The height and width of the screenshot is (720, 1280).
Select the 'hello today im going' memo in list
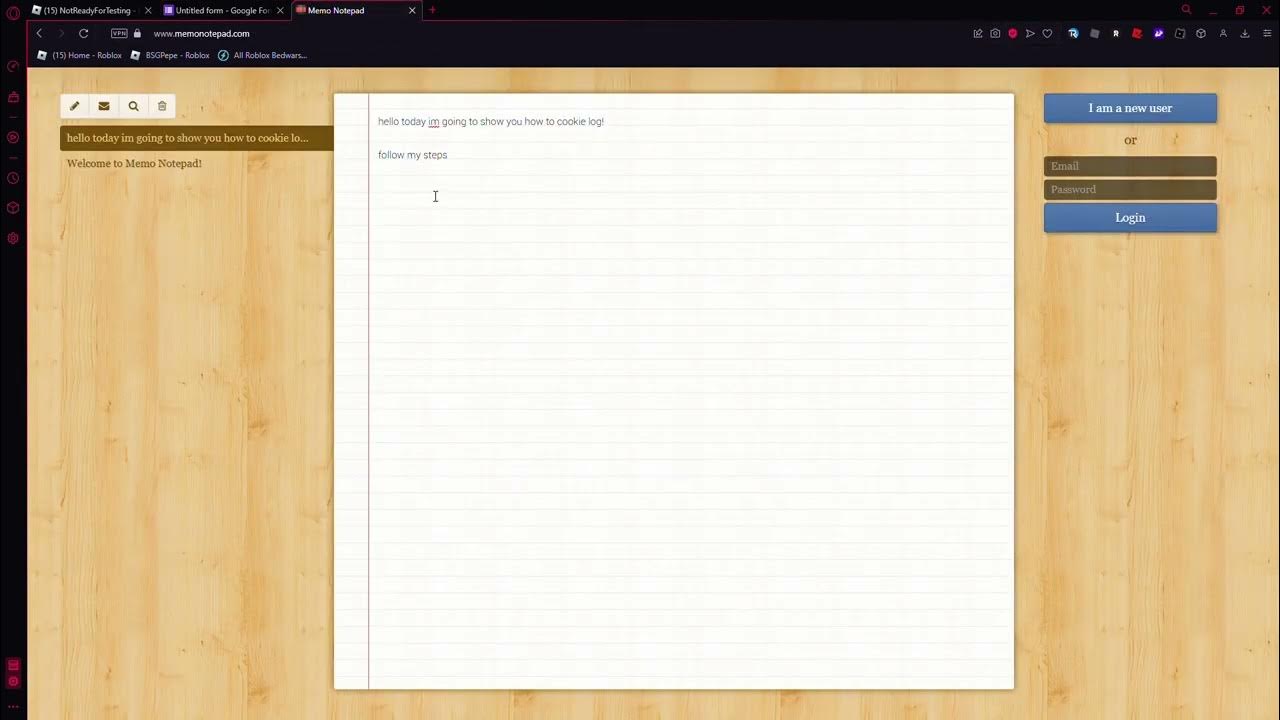click(197, 138)
